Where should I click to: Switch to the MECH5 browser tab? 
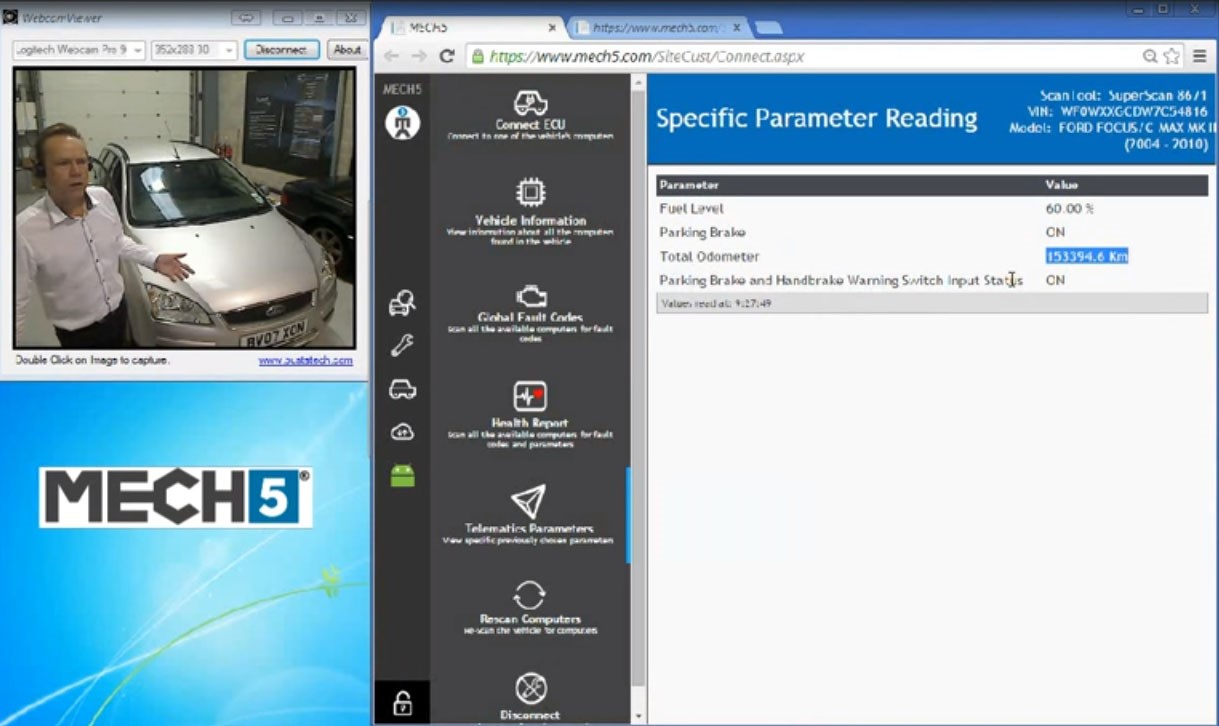point(470,27)
